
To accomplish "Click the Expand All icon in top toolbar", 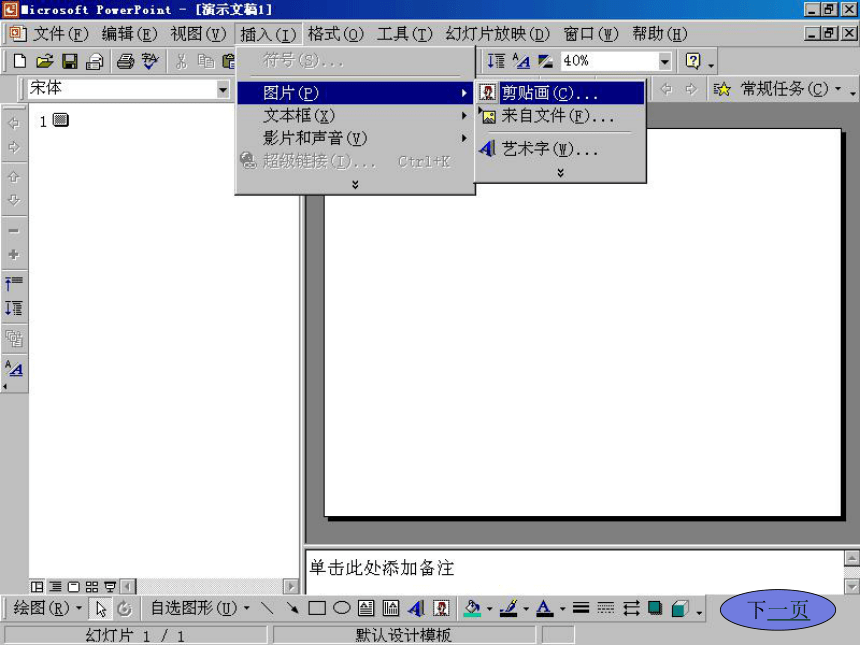I will click(x=496, y=61).
